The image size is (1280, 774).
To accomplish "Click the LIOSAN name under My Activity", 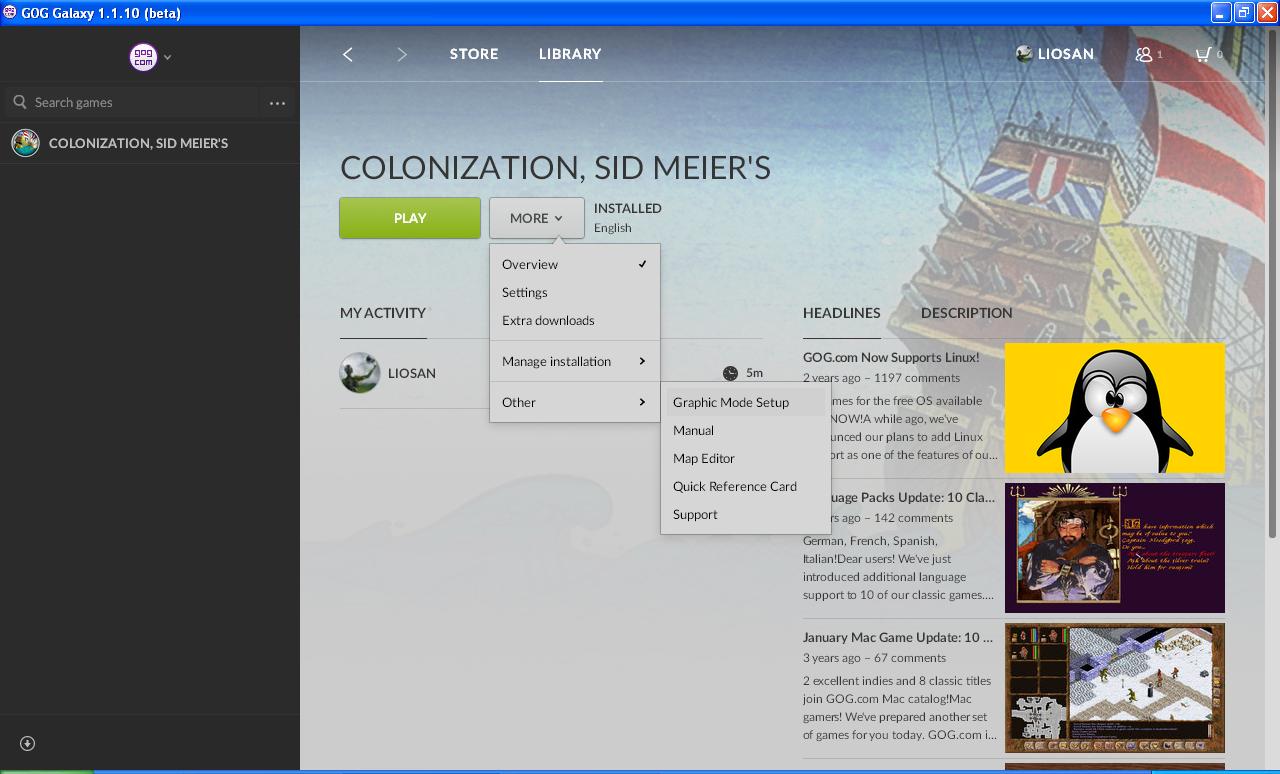I will tap(412, 373).
